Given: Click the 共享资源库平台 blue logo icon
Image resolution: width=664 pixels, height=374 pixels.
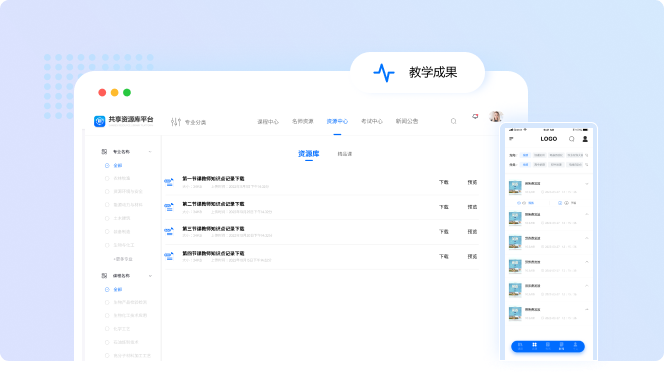Looking at the screenshot, I should pyautogui.click(x=100, y=121).
